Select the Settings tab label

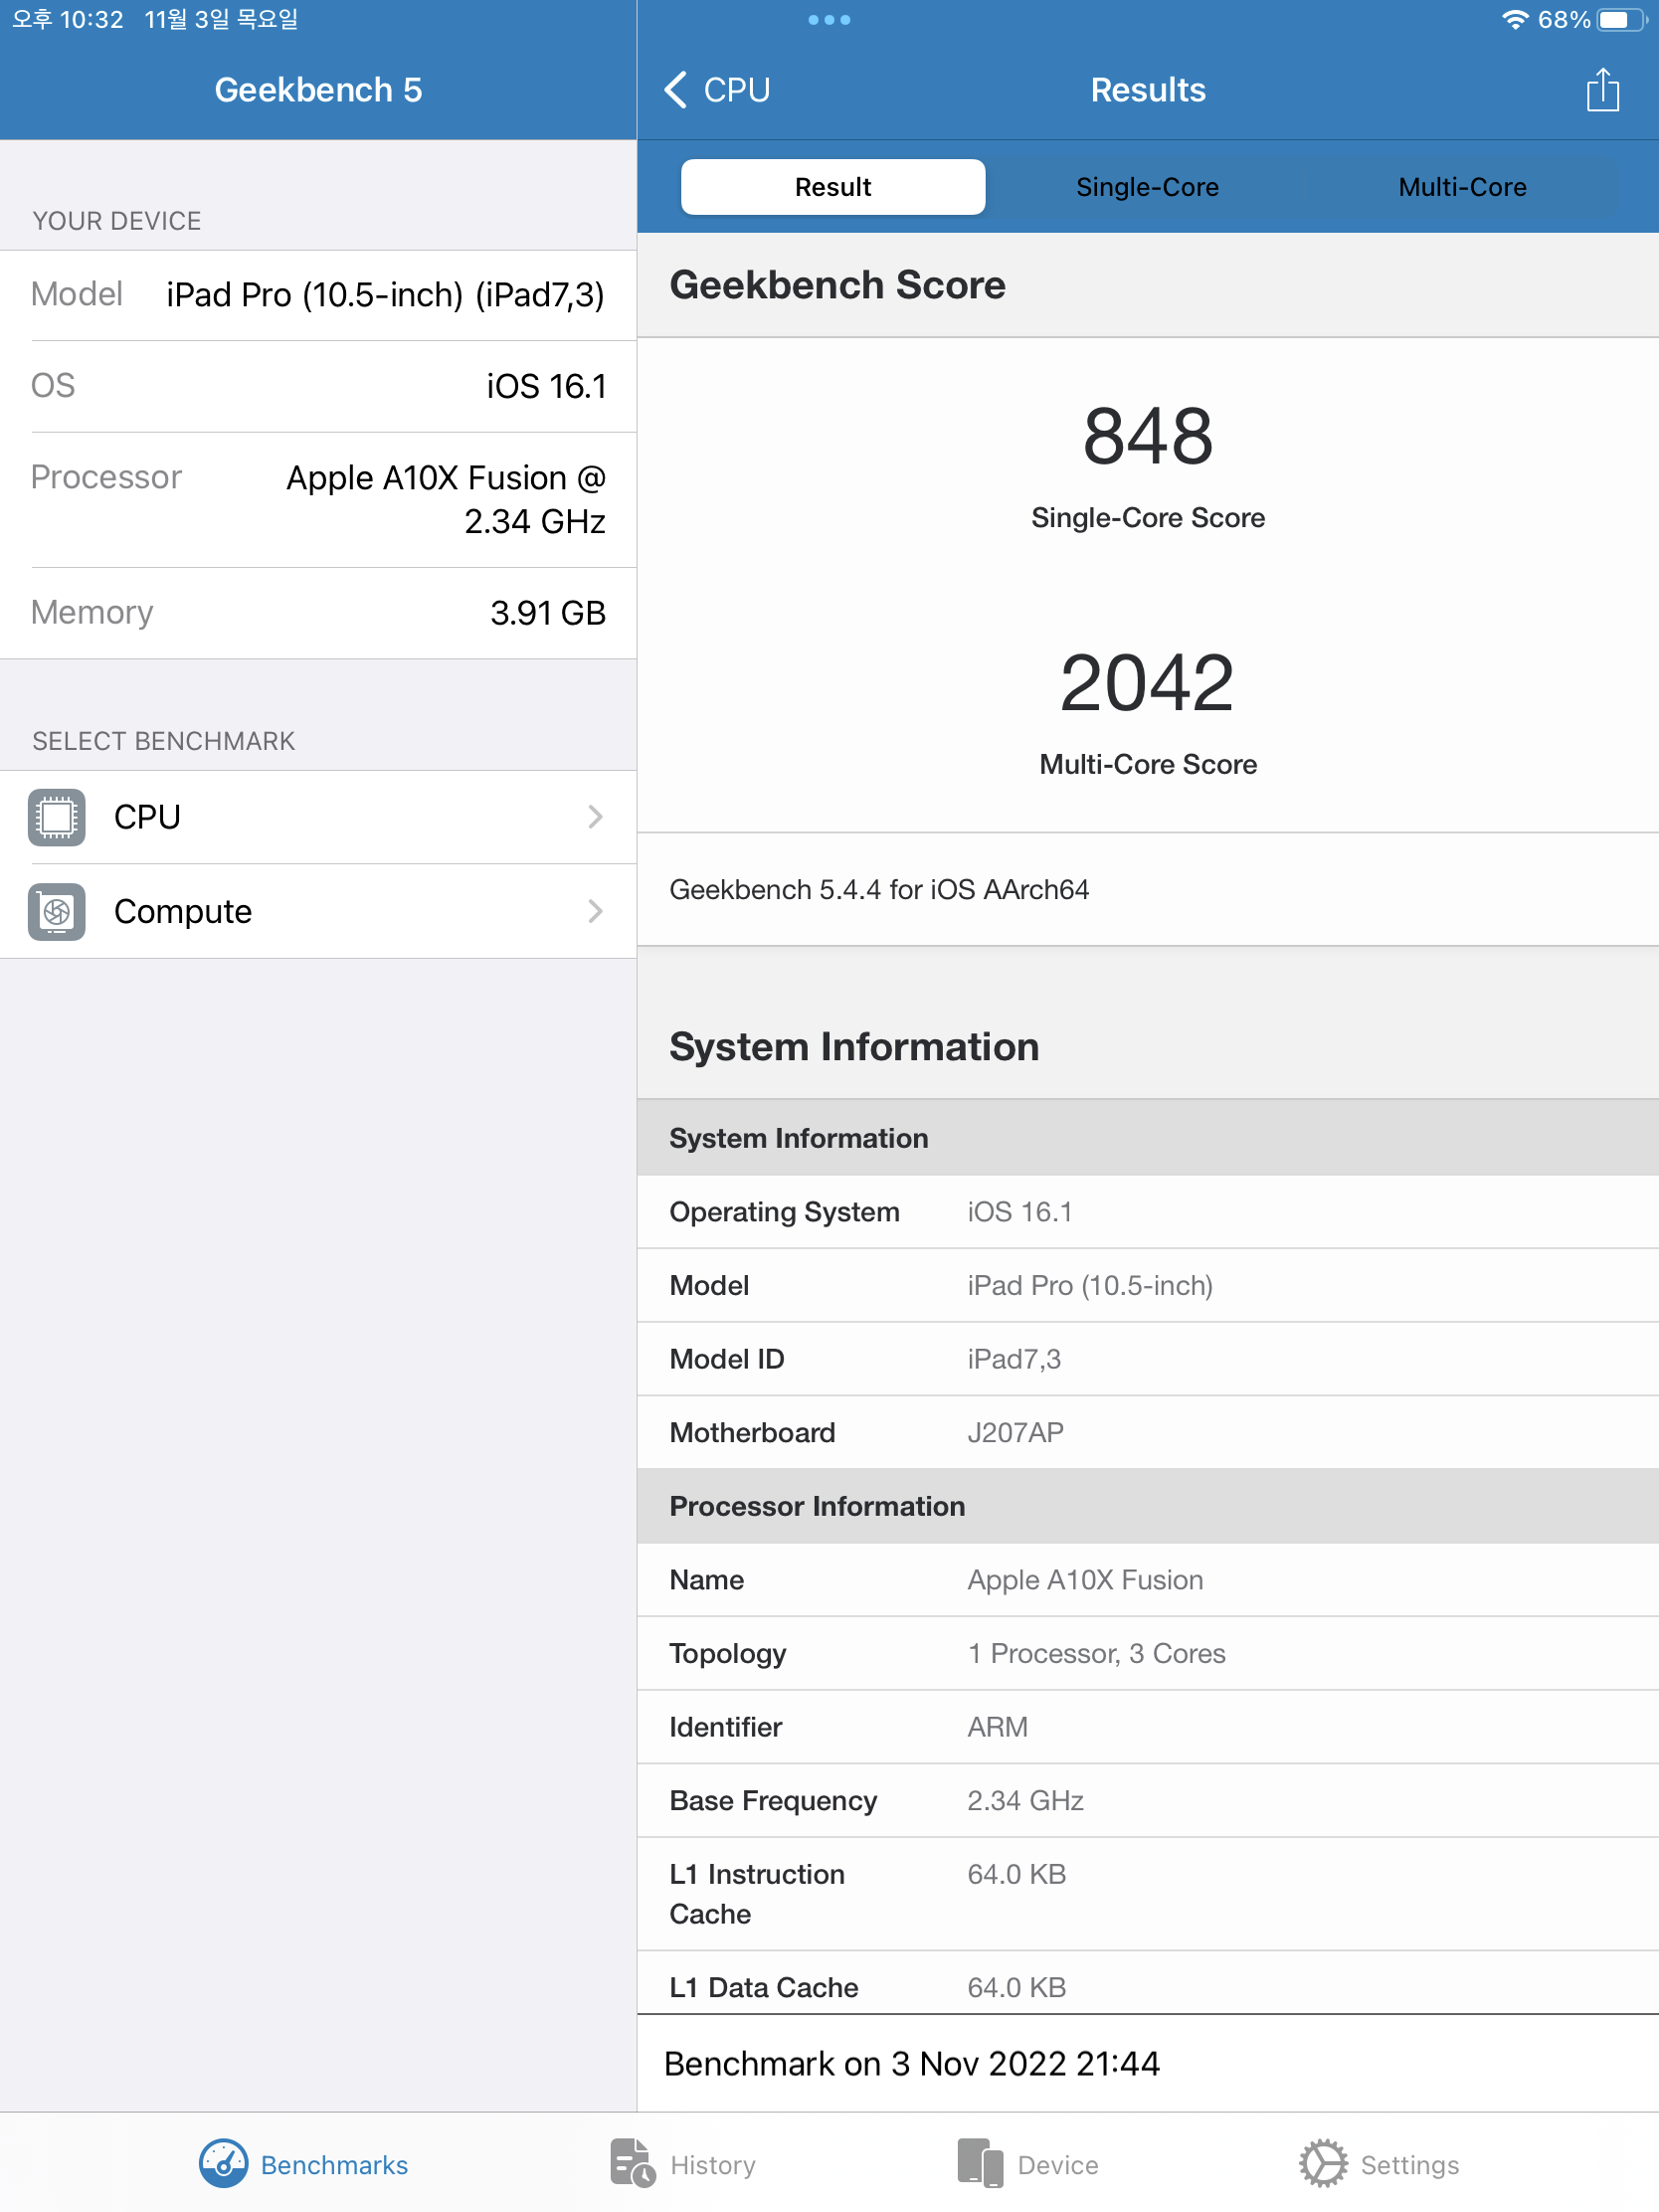(x=1410, y=2165)
